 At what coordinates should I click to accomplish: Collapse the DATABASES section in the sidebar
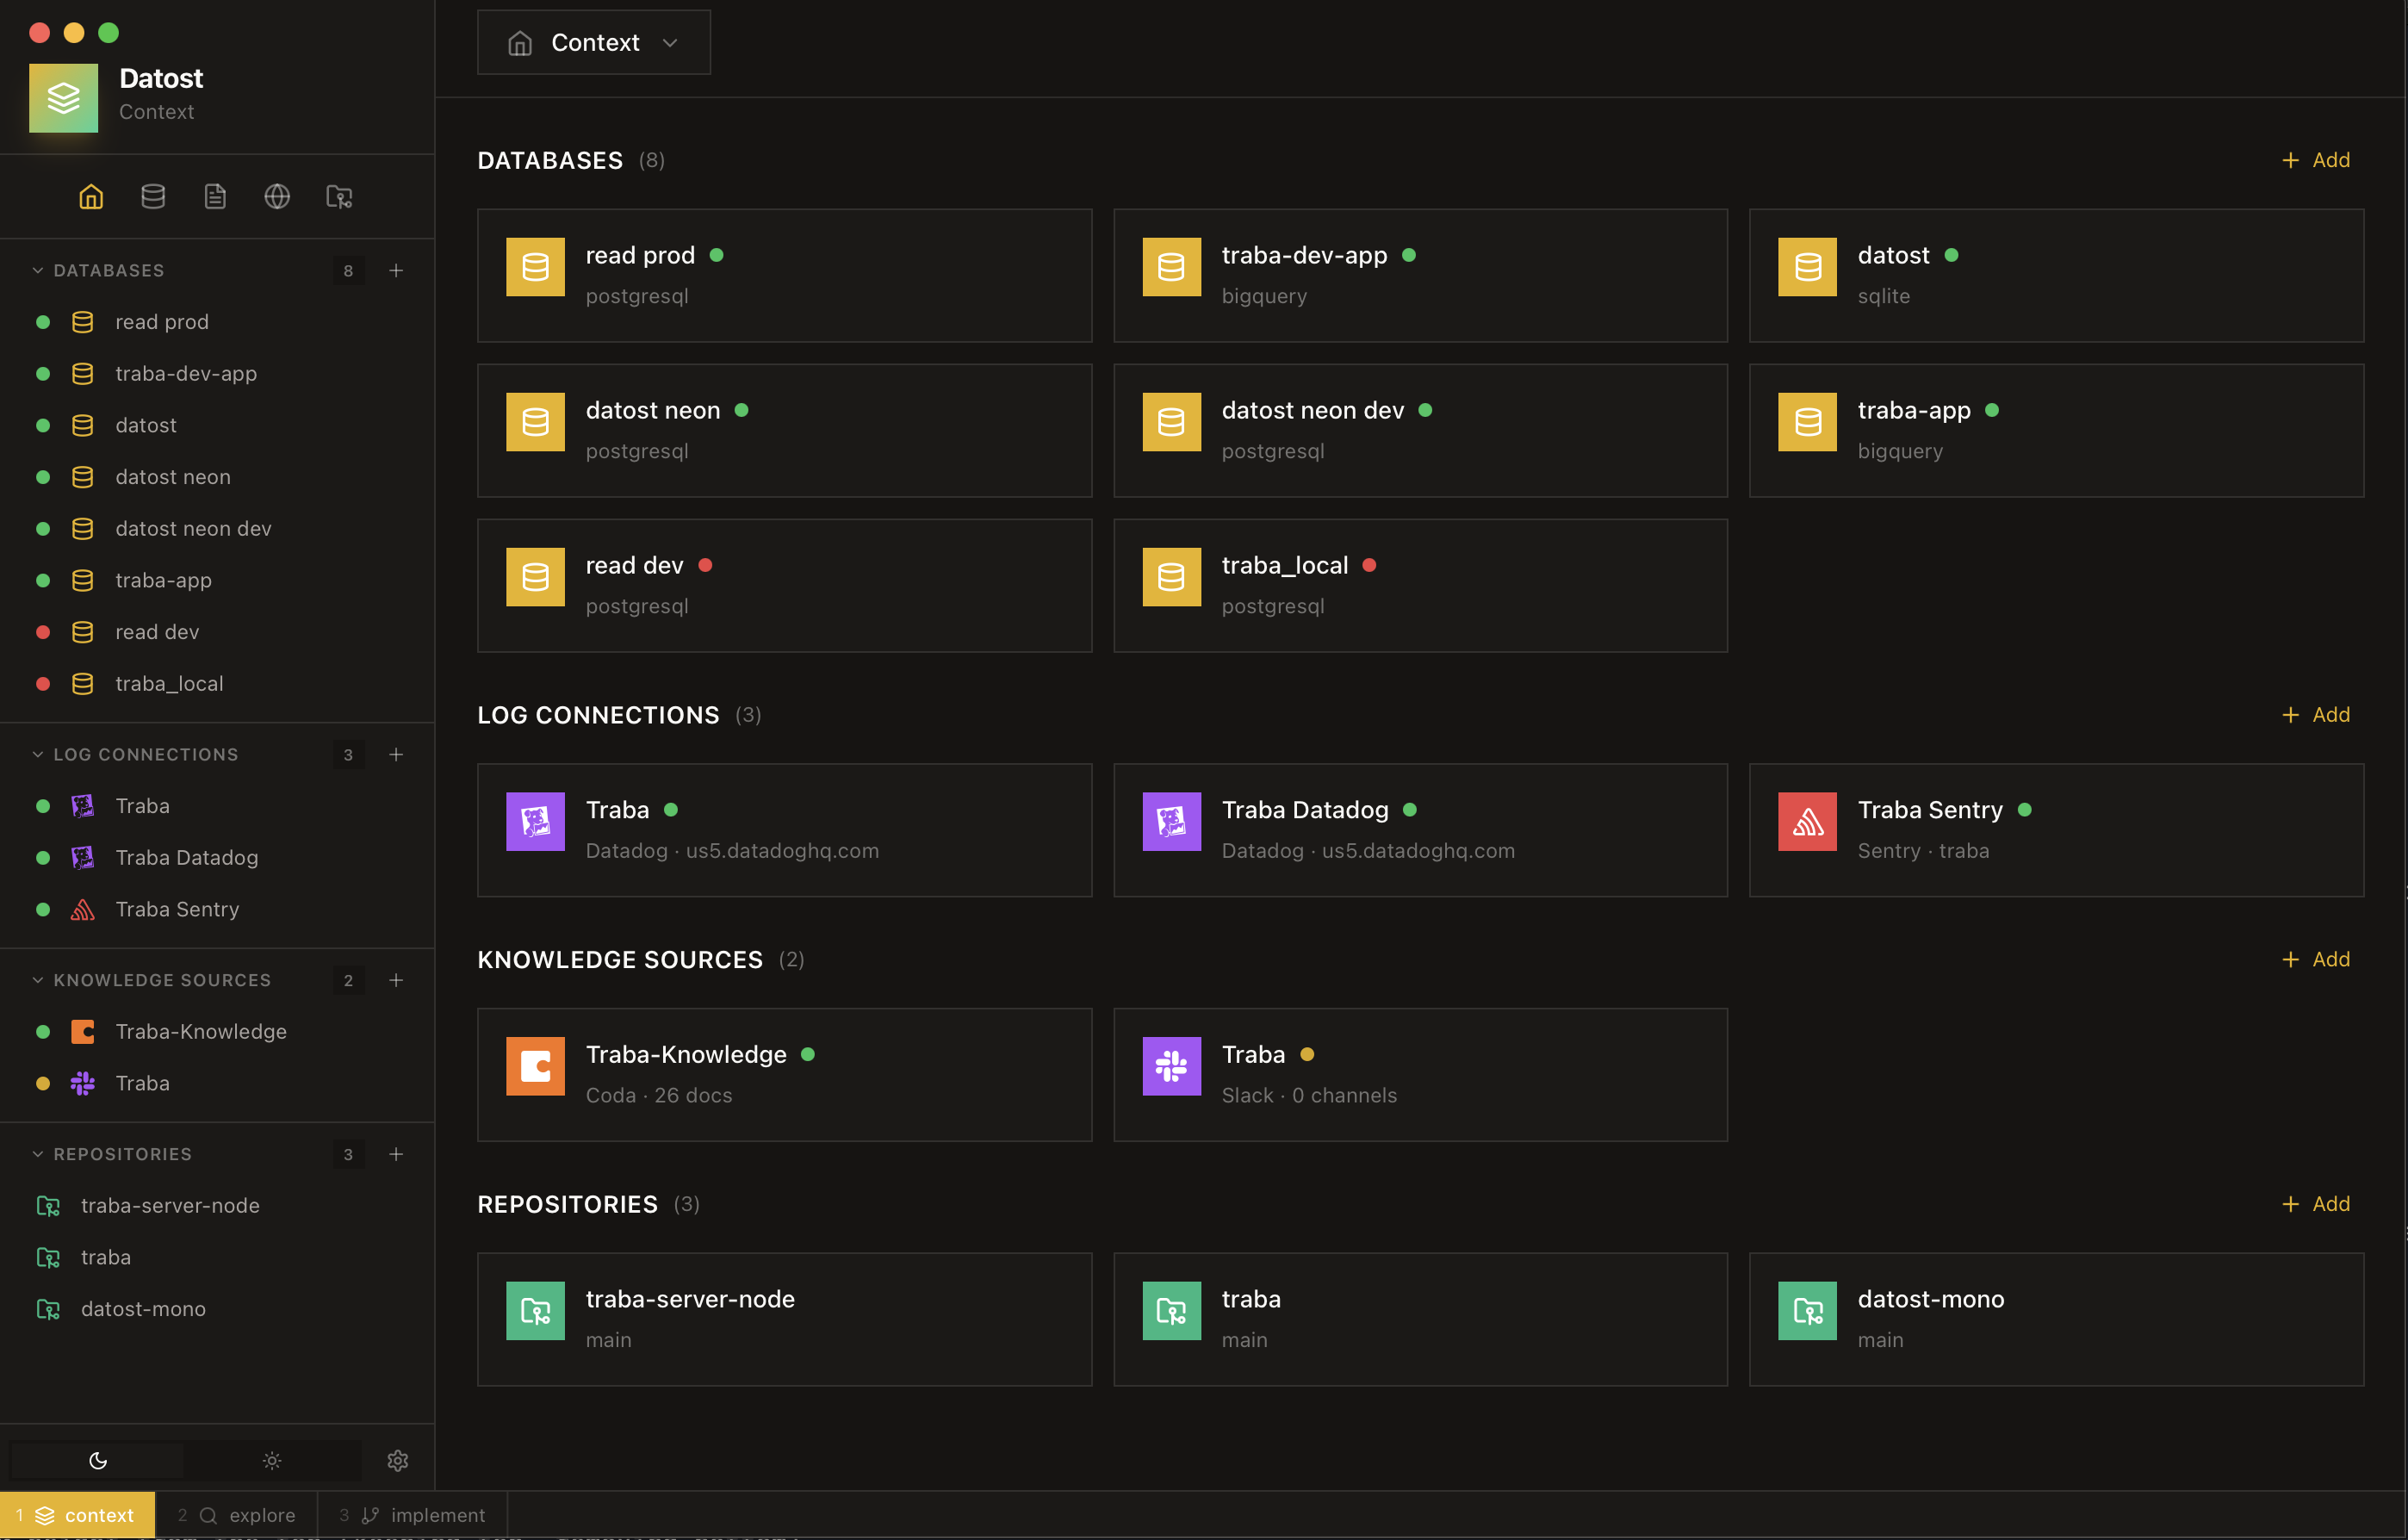(x=38, y=270)
